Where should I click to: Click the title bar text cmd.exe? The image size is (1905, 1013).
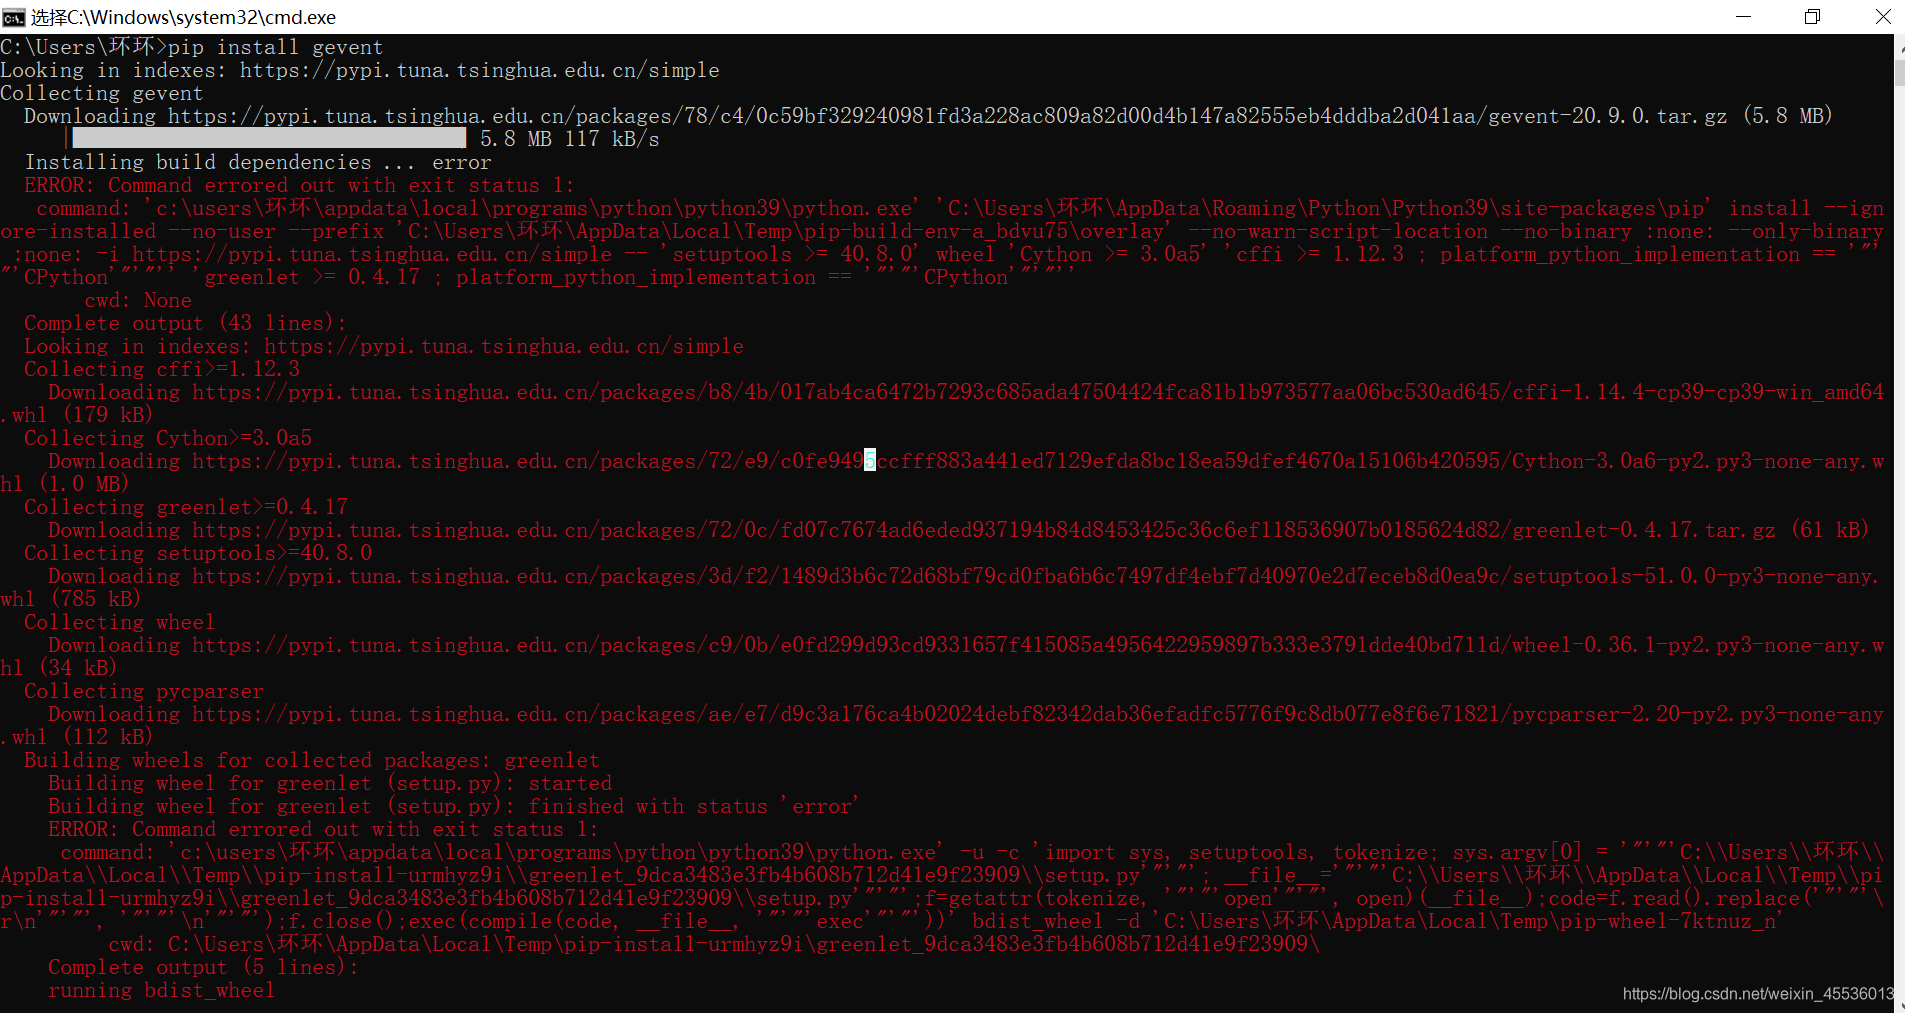186,16
